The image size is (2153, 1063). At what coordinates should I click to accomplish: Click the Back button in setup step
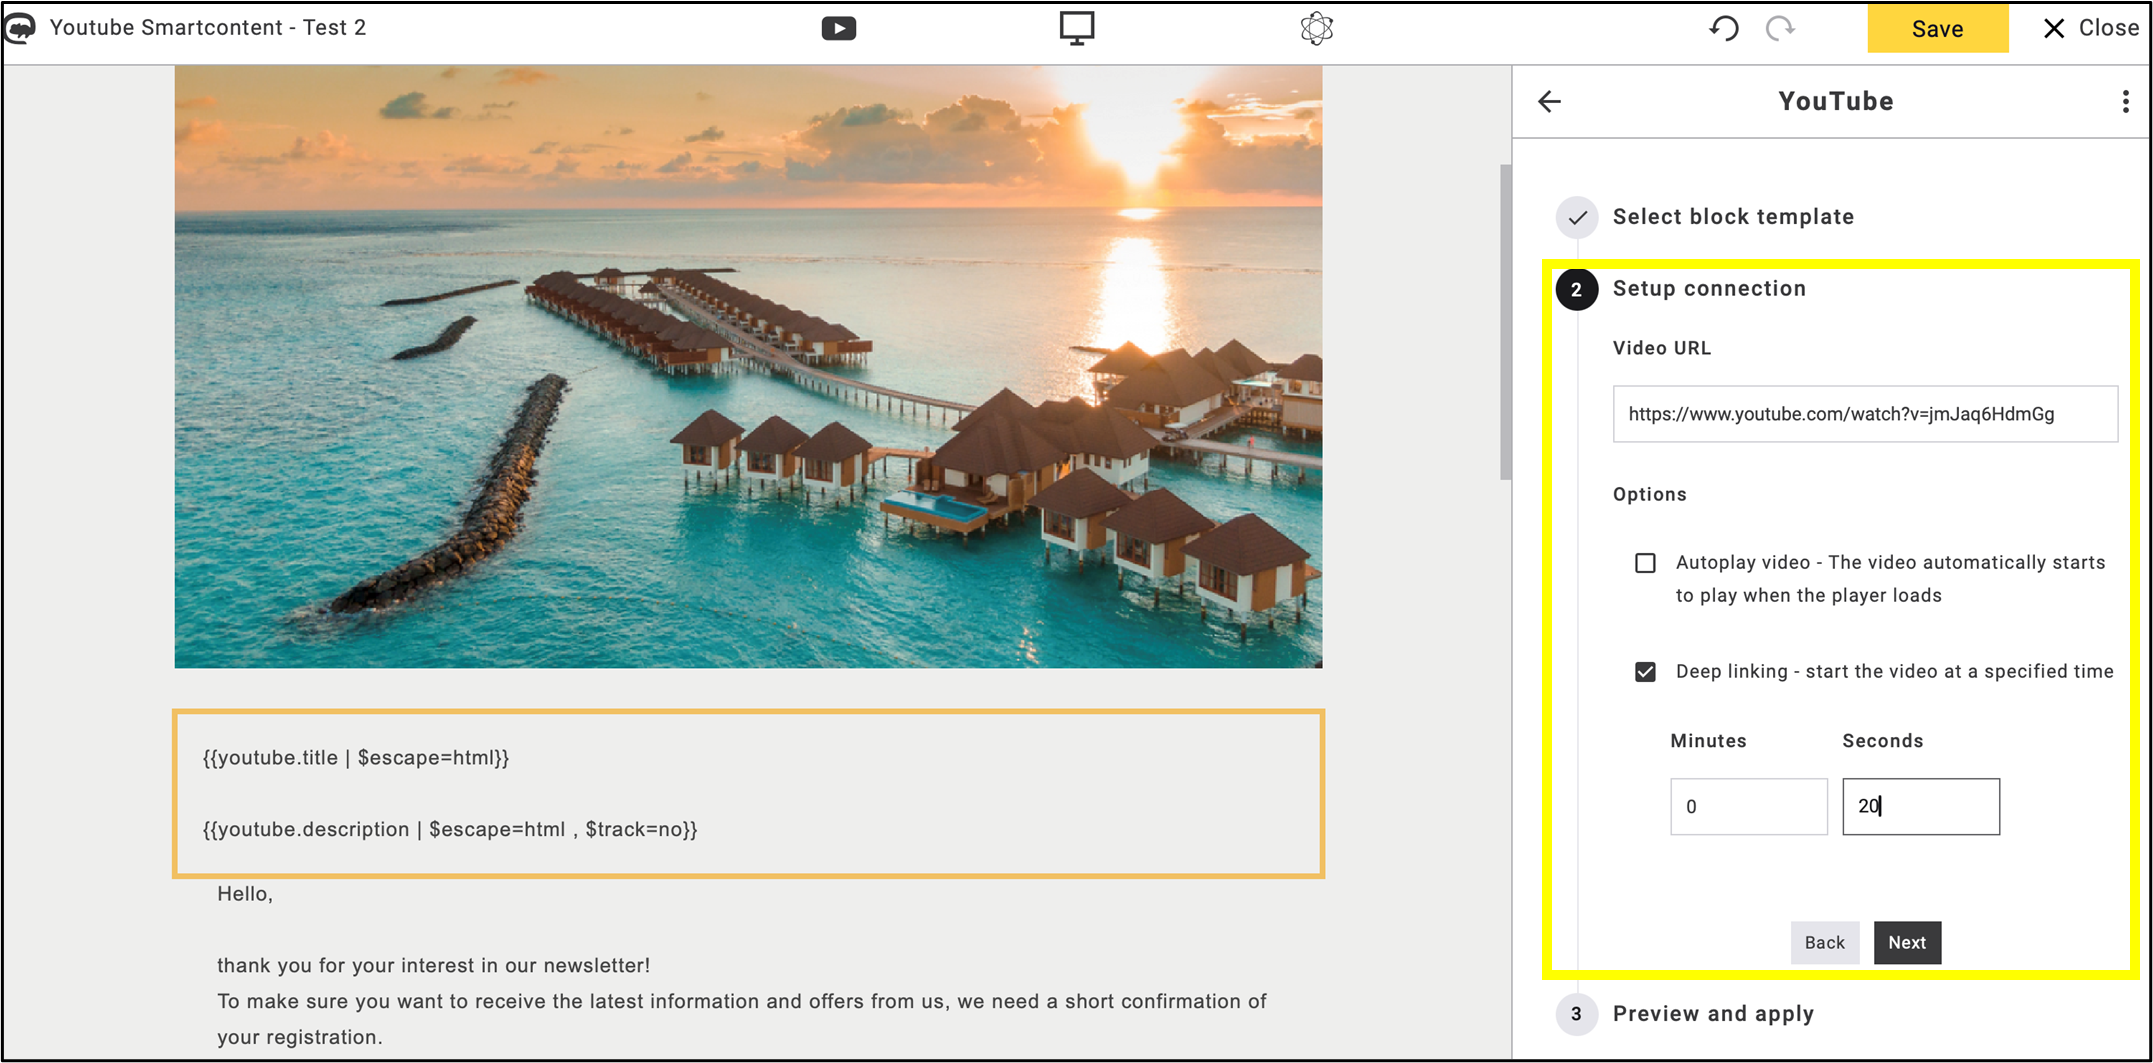[1825, 943]
